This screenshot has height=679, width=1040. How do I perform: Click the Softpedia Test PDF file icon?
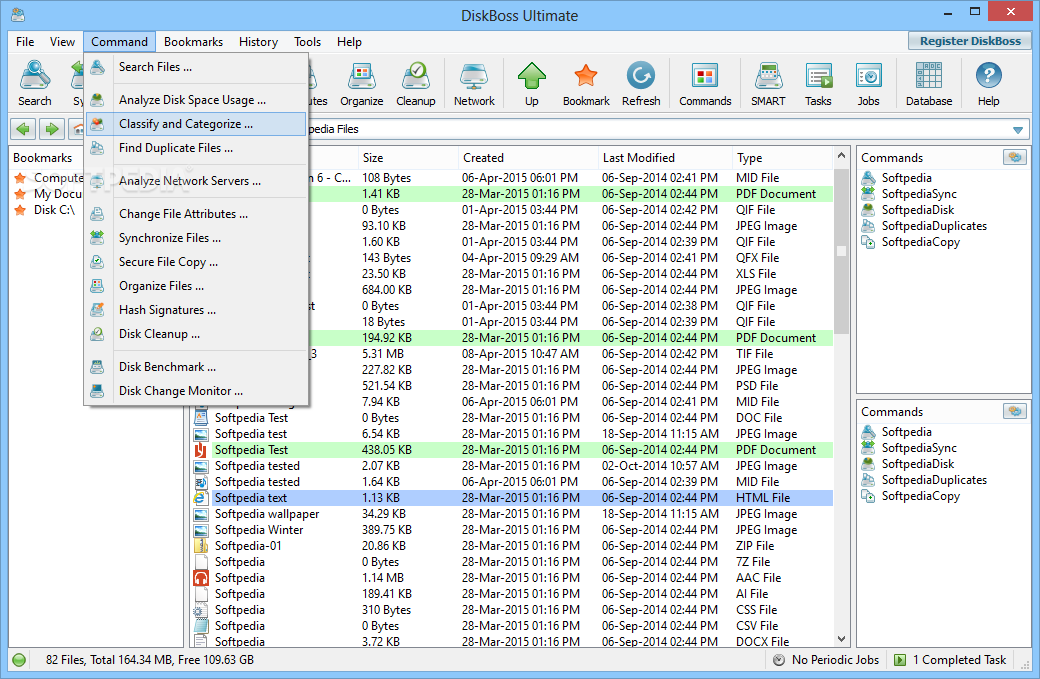pos(201,450)
